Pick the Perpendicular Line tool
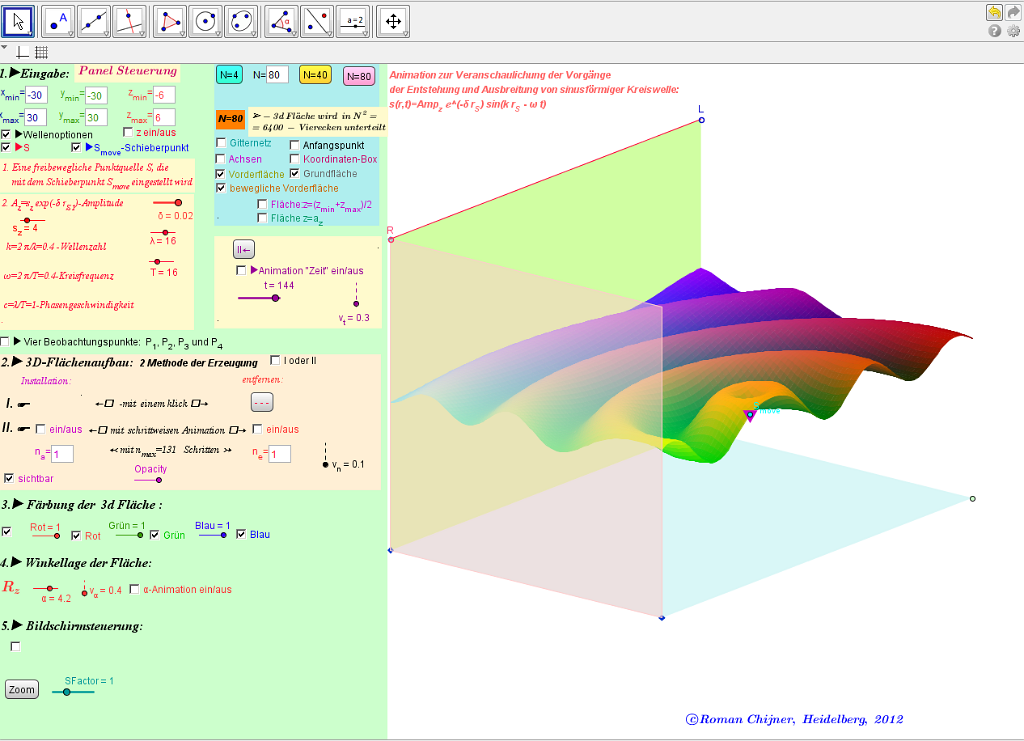Screen dimensions: 1024x741 point(129,21)
